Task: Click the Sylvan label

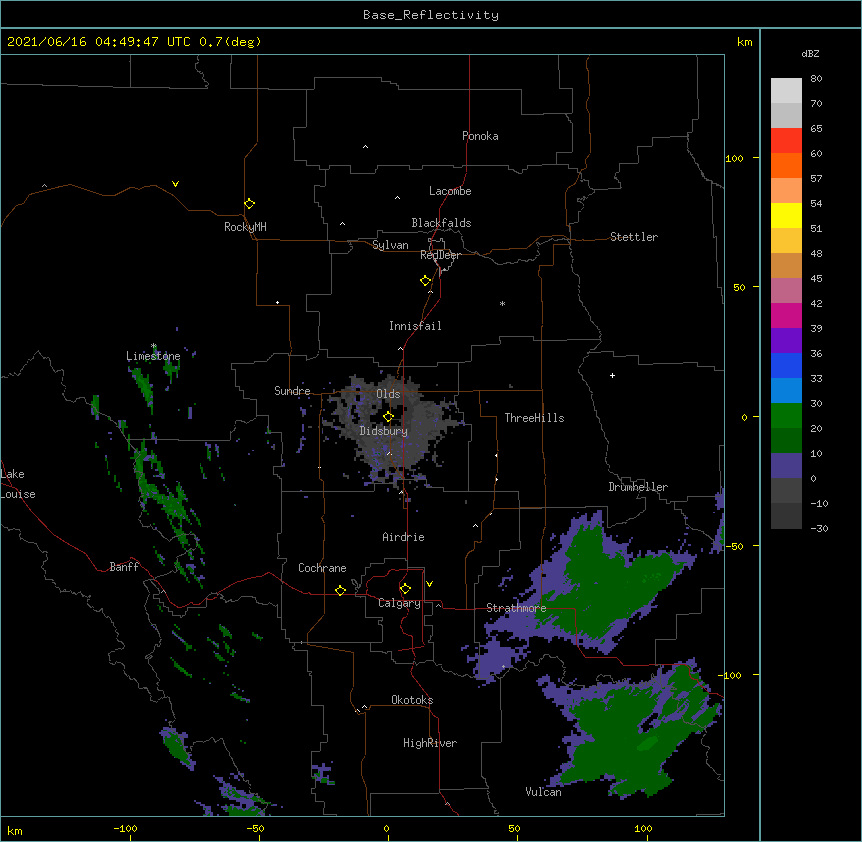Action: point(390,245)
